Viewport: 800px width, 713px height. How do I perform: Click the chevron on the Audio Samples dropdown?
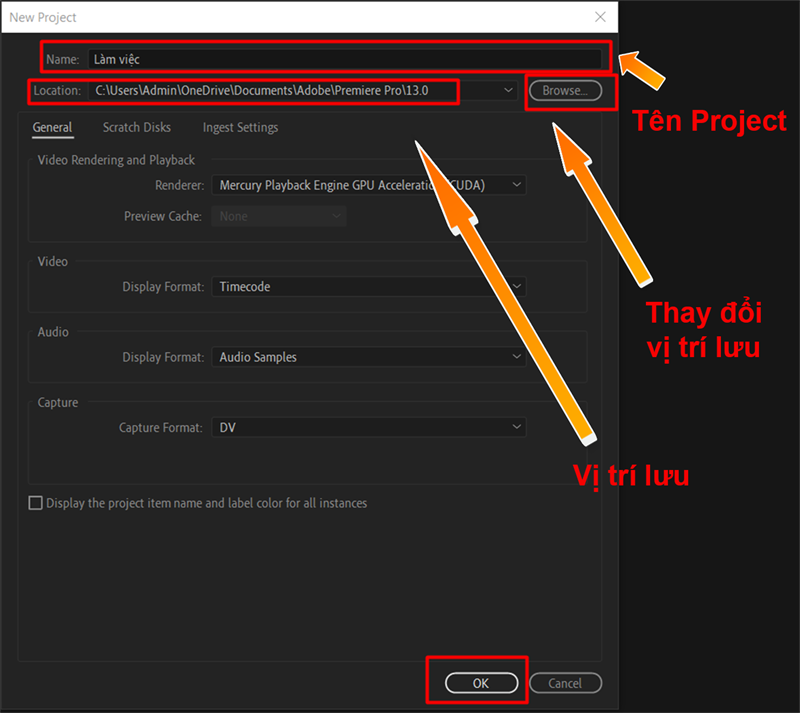pyautogui.click(x=518, y=357)
